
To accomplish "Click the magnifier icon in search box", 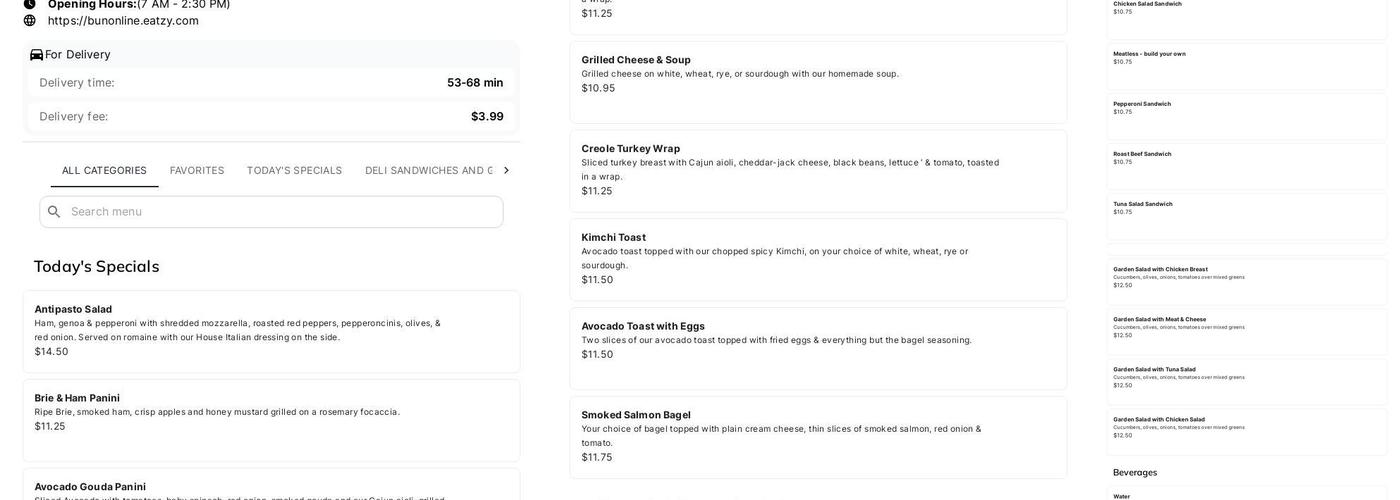I will tap(54, 212).
